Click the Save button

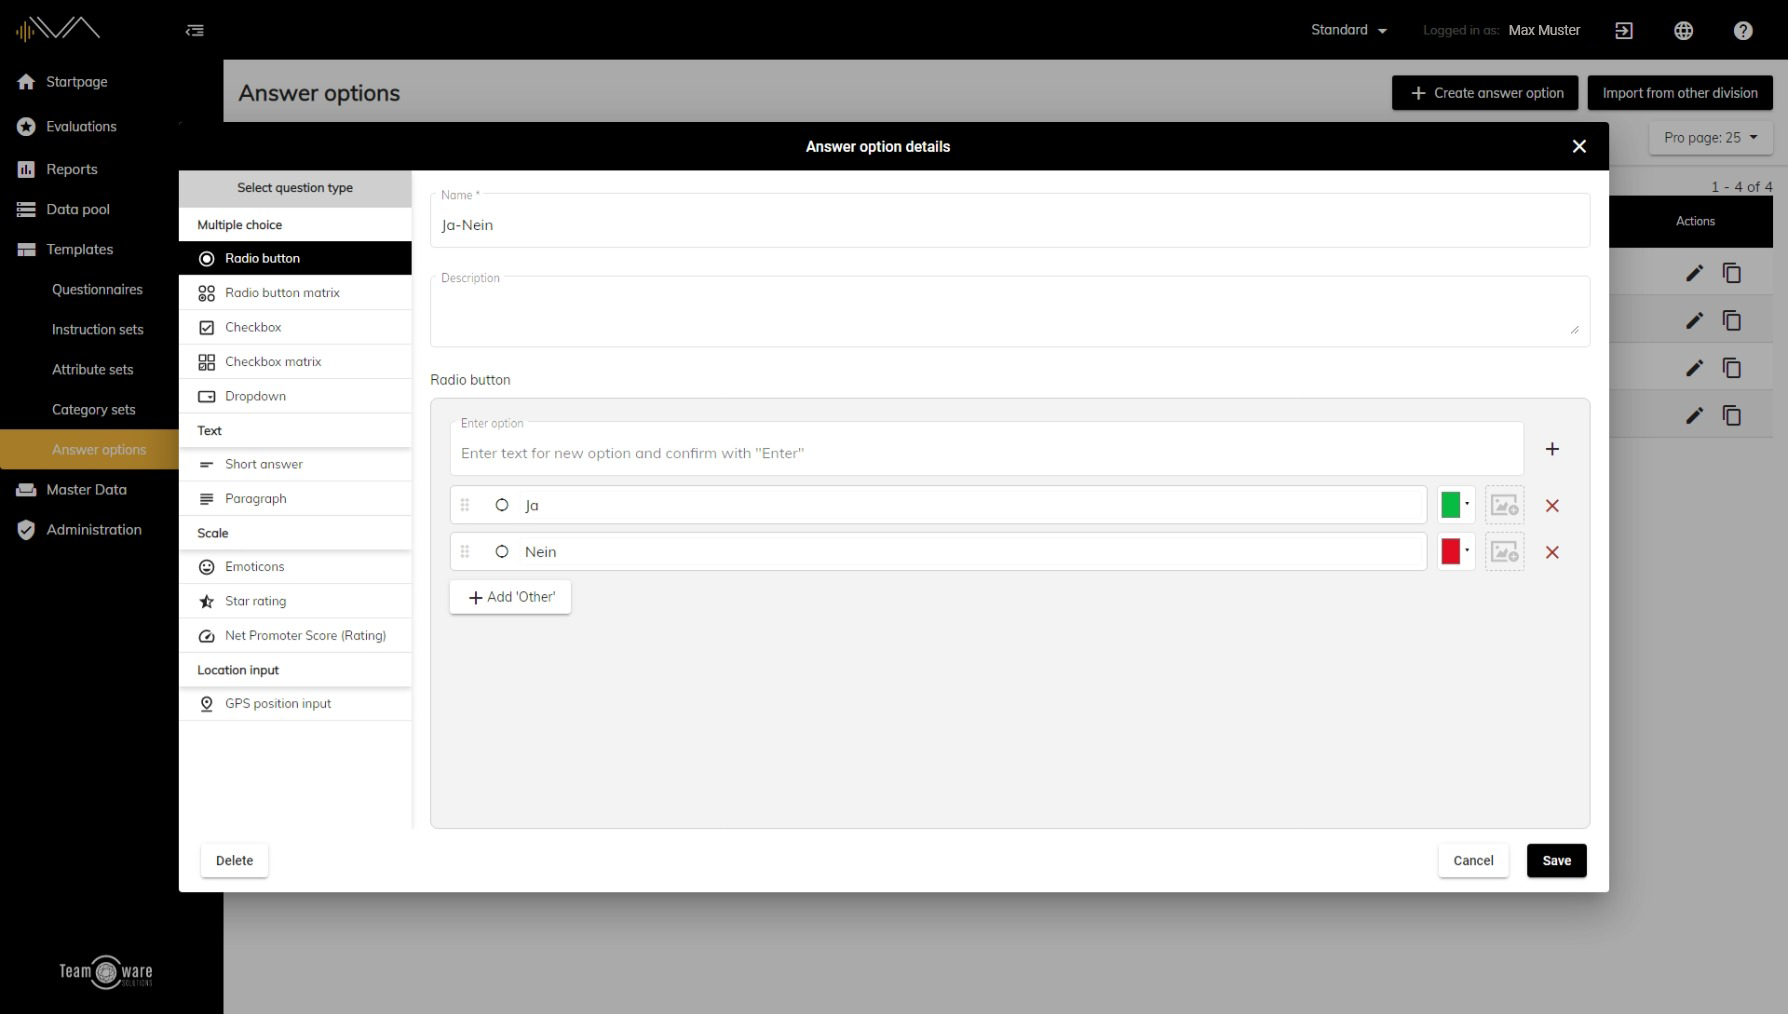coord(1556,861)
